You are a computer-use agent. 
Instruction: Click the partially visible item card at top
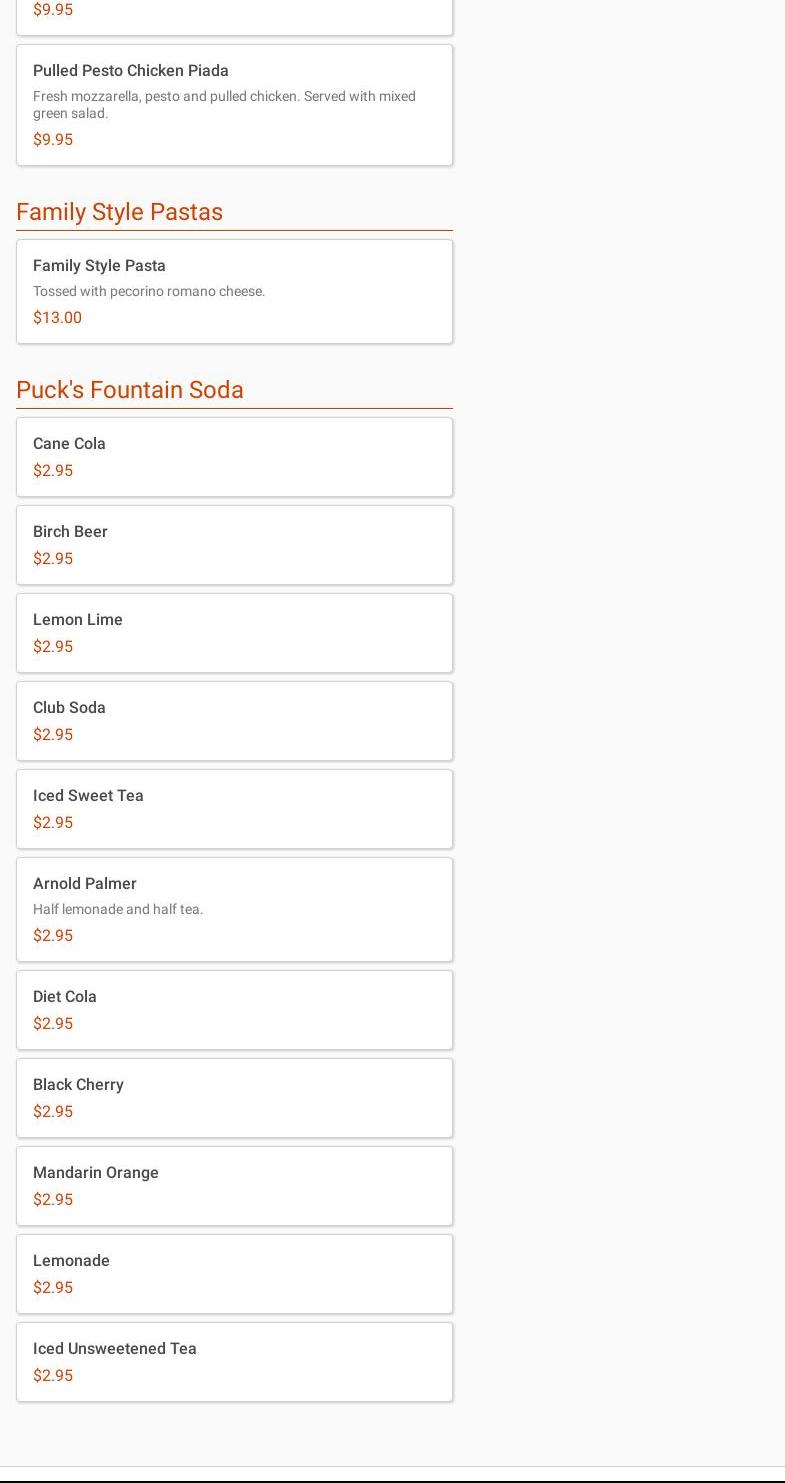tap(234, 15)
